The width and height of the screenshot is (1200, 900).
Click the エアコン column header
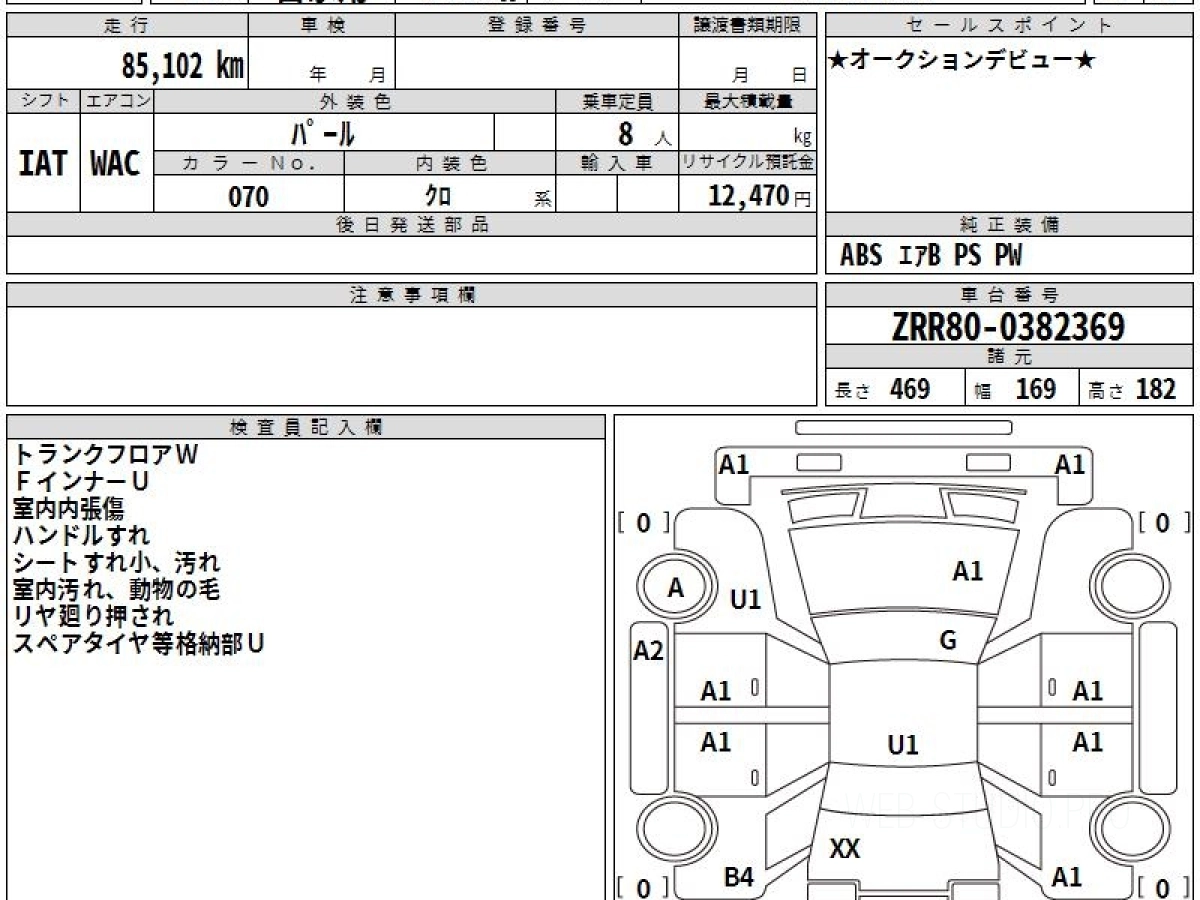(x=116, y=101)
